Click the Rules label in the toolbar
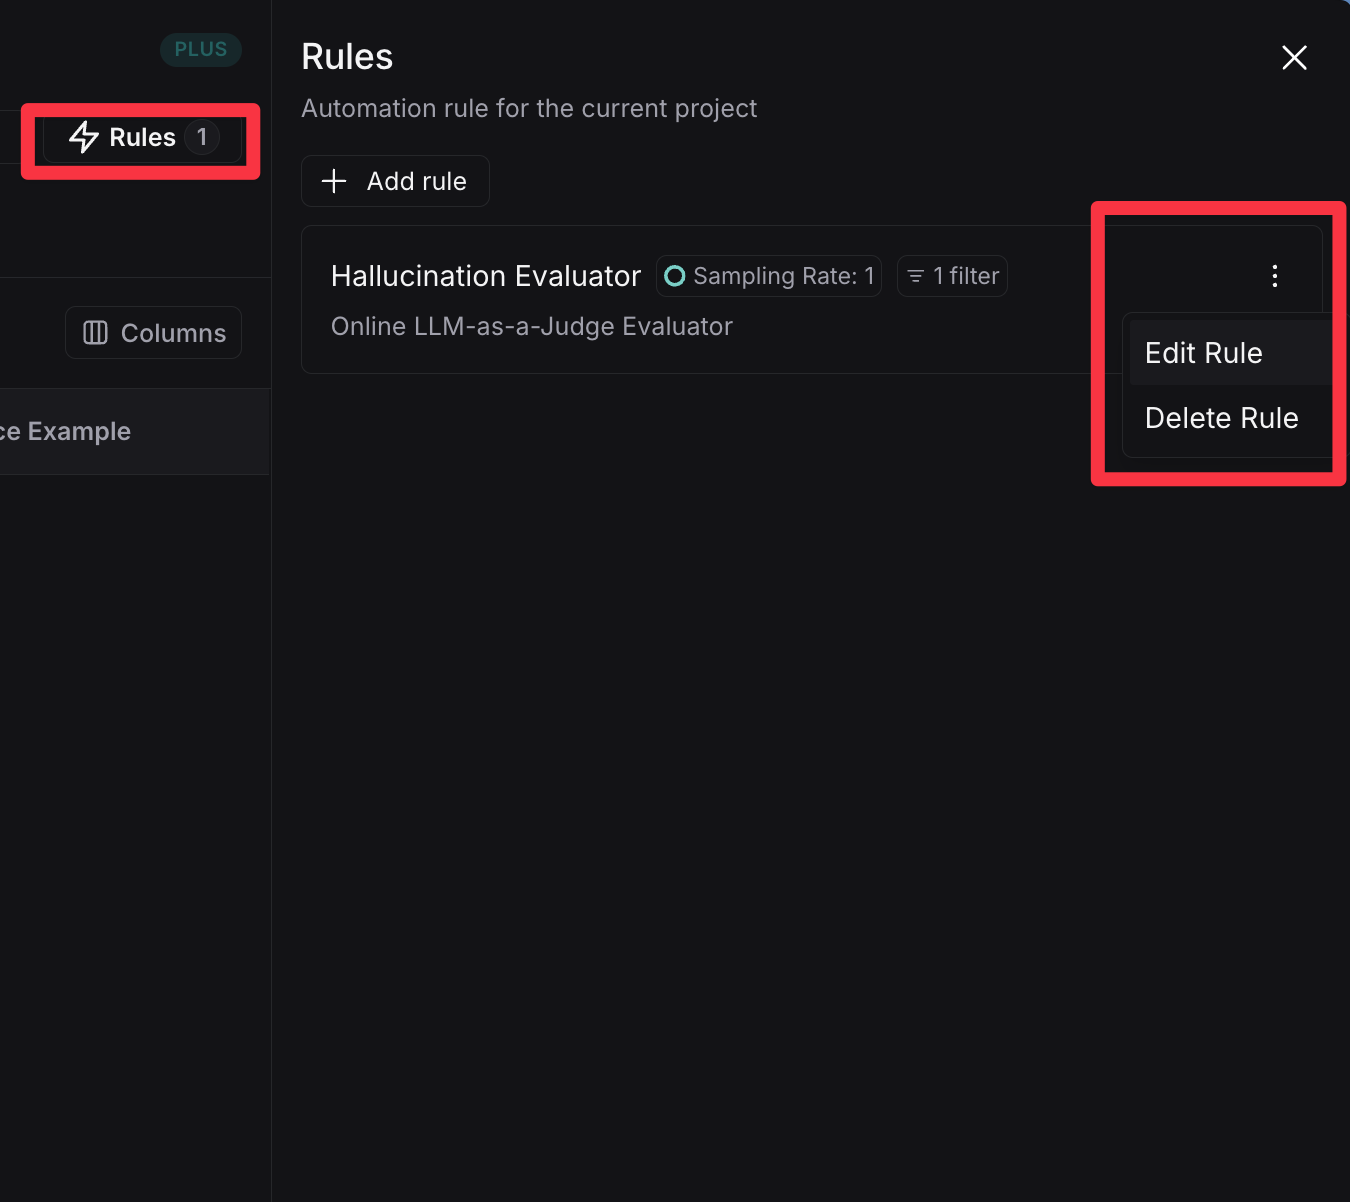1350x1202 pixels. coord(142,137)
